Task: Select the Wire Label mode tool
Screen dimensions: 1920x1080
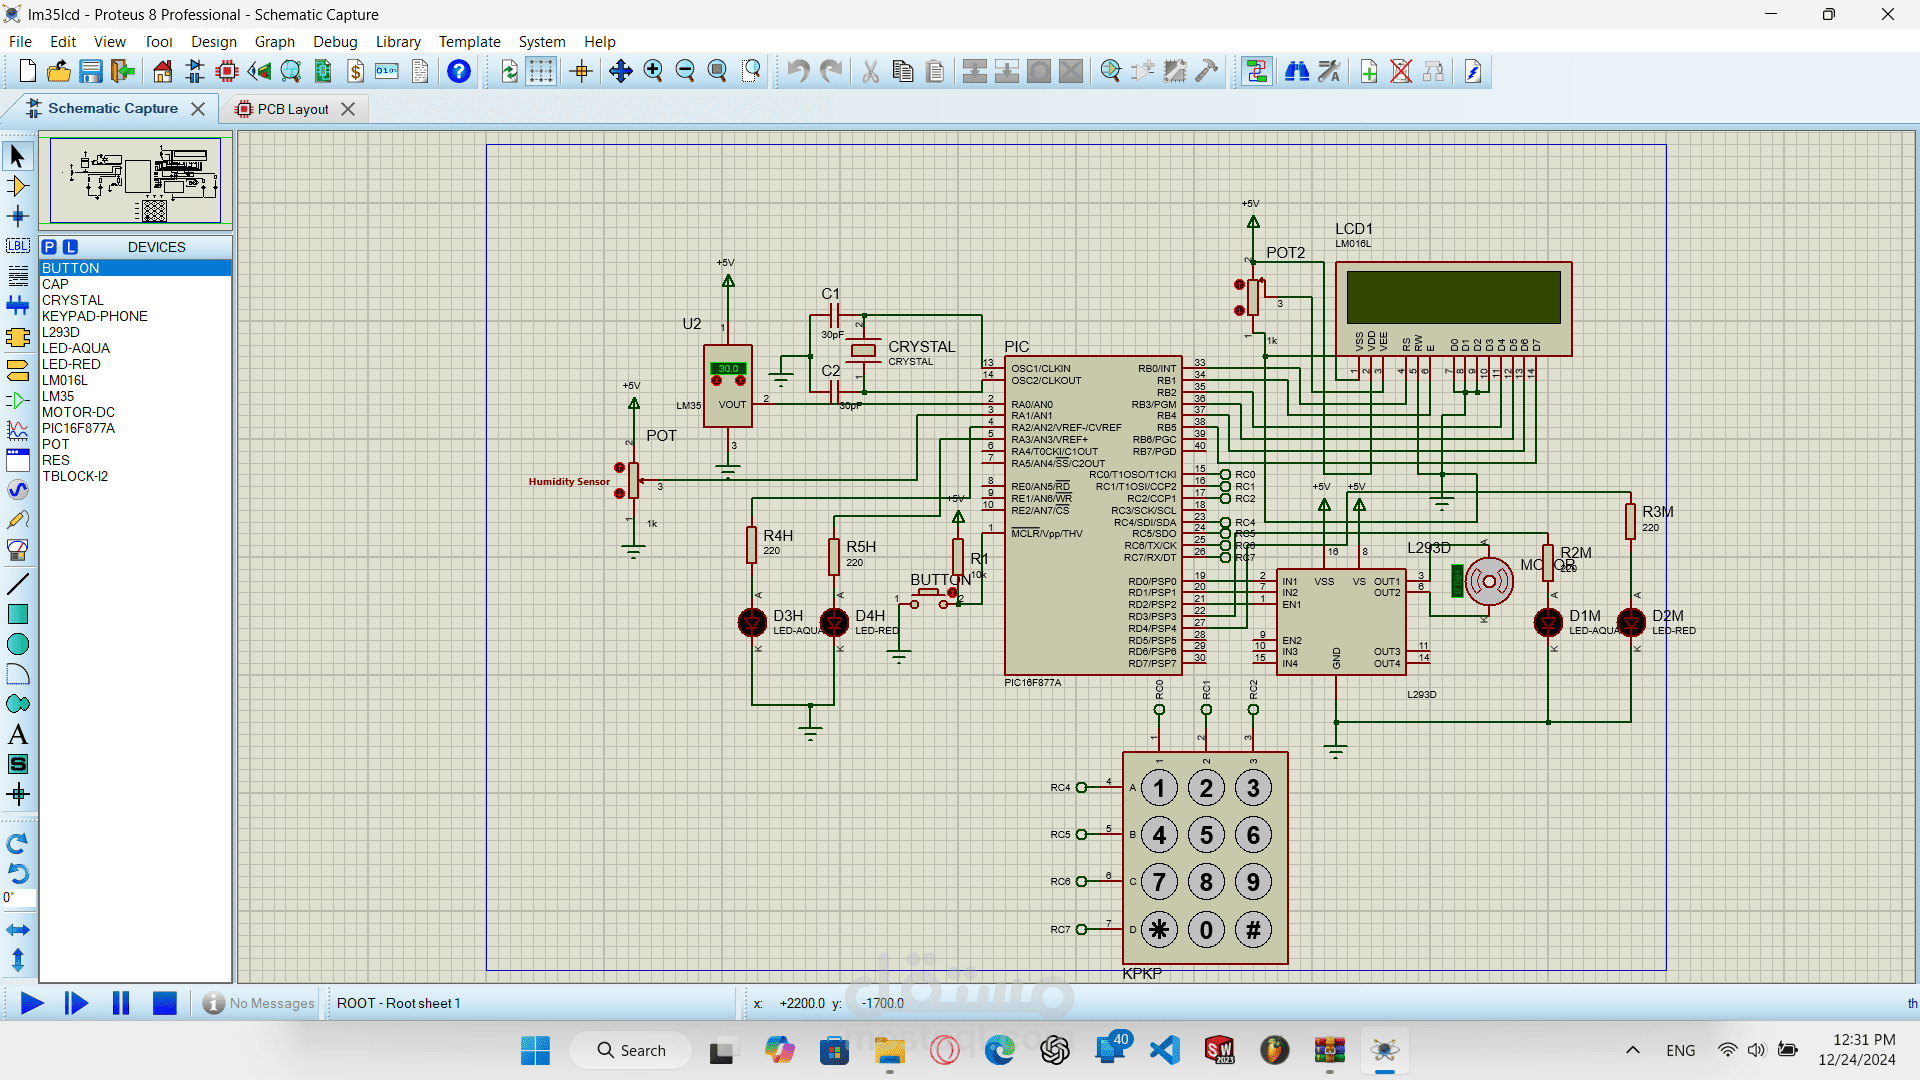Action: [x=17, y=246]
